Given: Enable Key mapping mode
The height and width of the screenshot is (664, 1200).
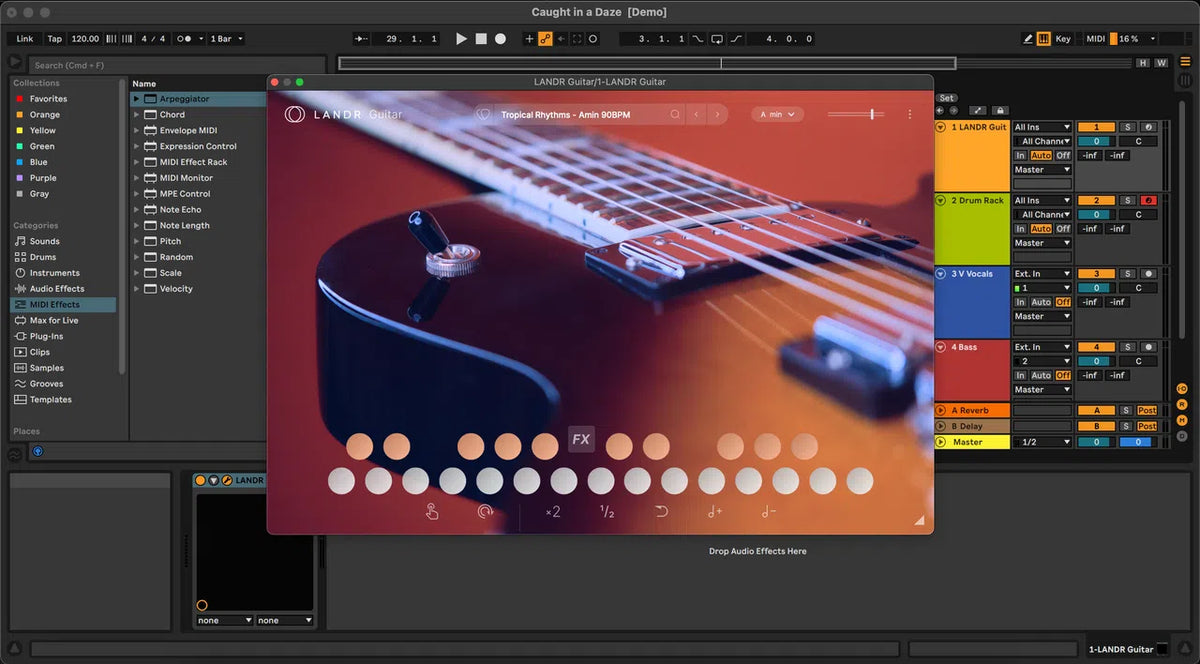Looking at the screenshot, I should (1064, 38).
